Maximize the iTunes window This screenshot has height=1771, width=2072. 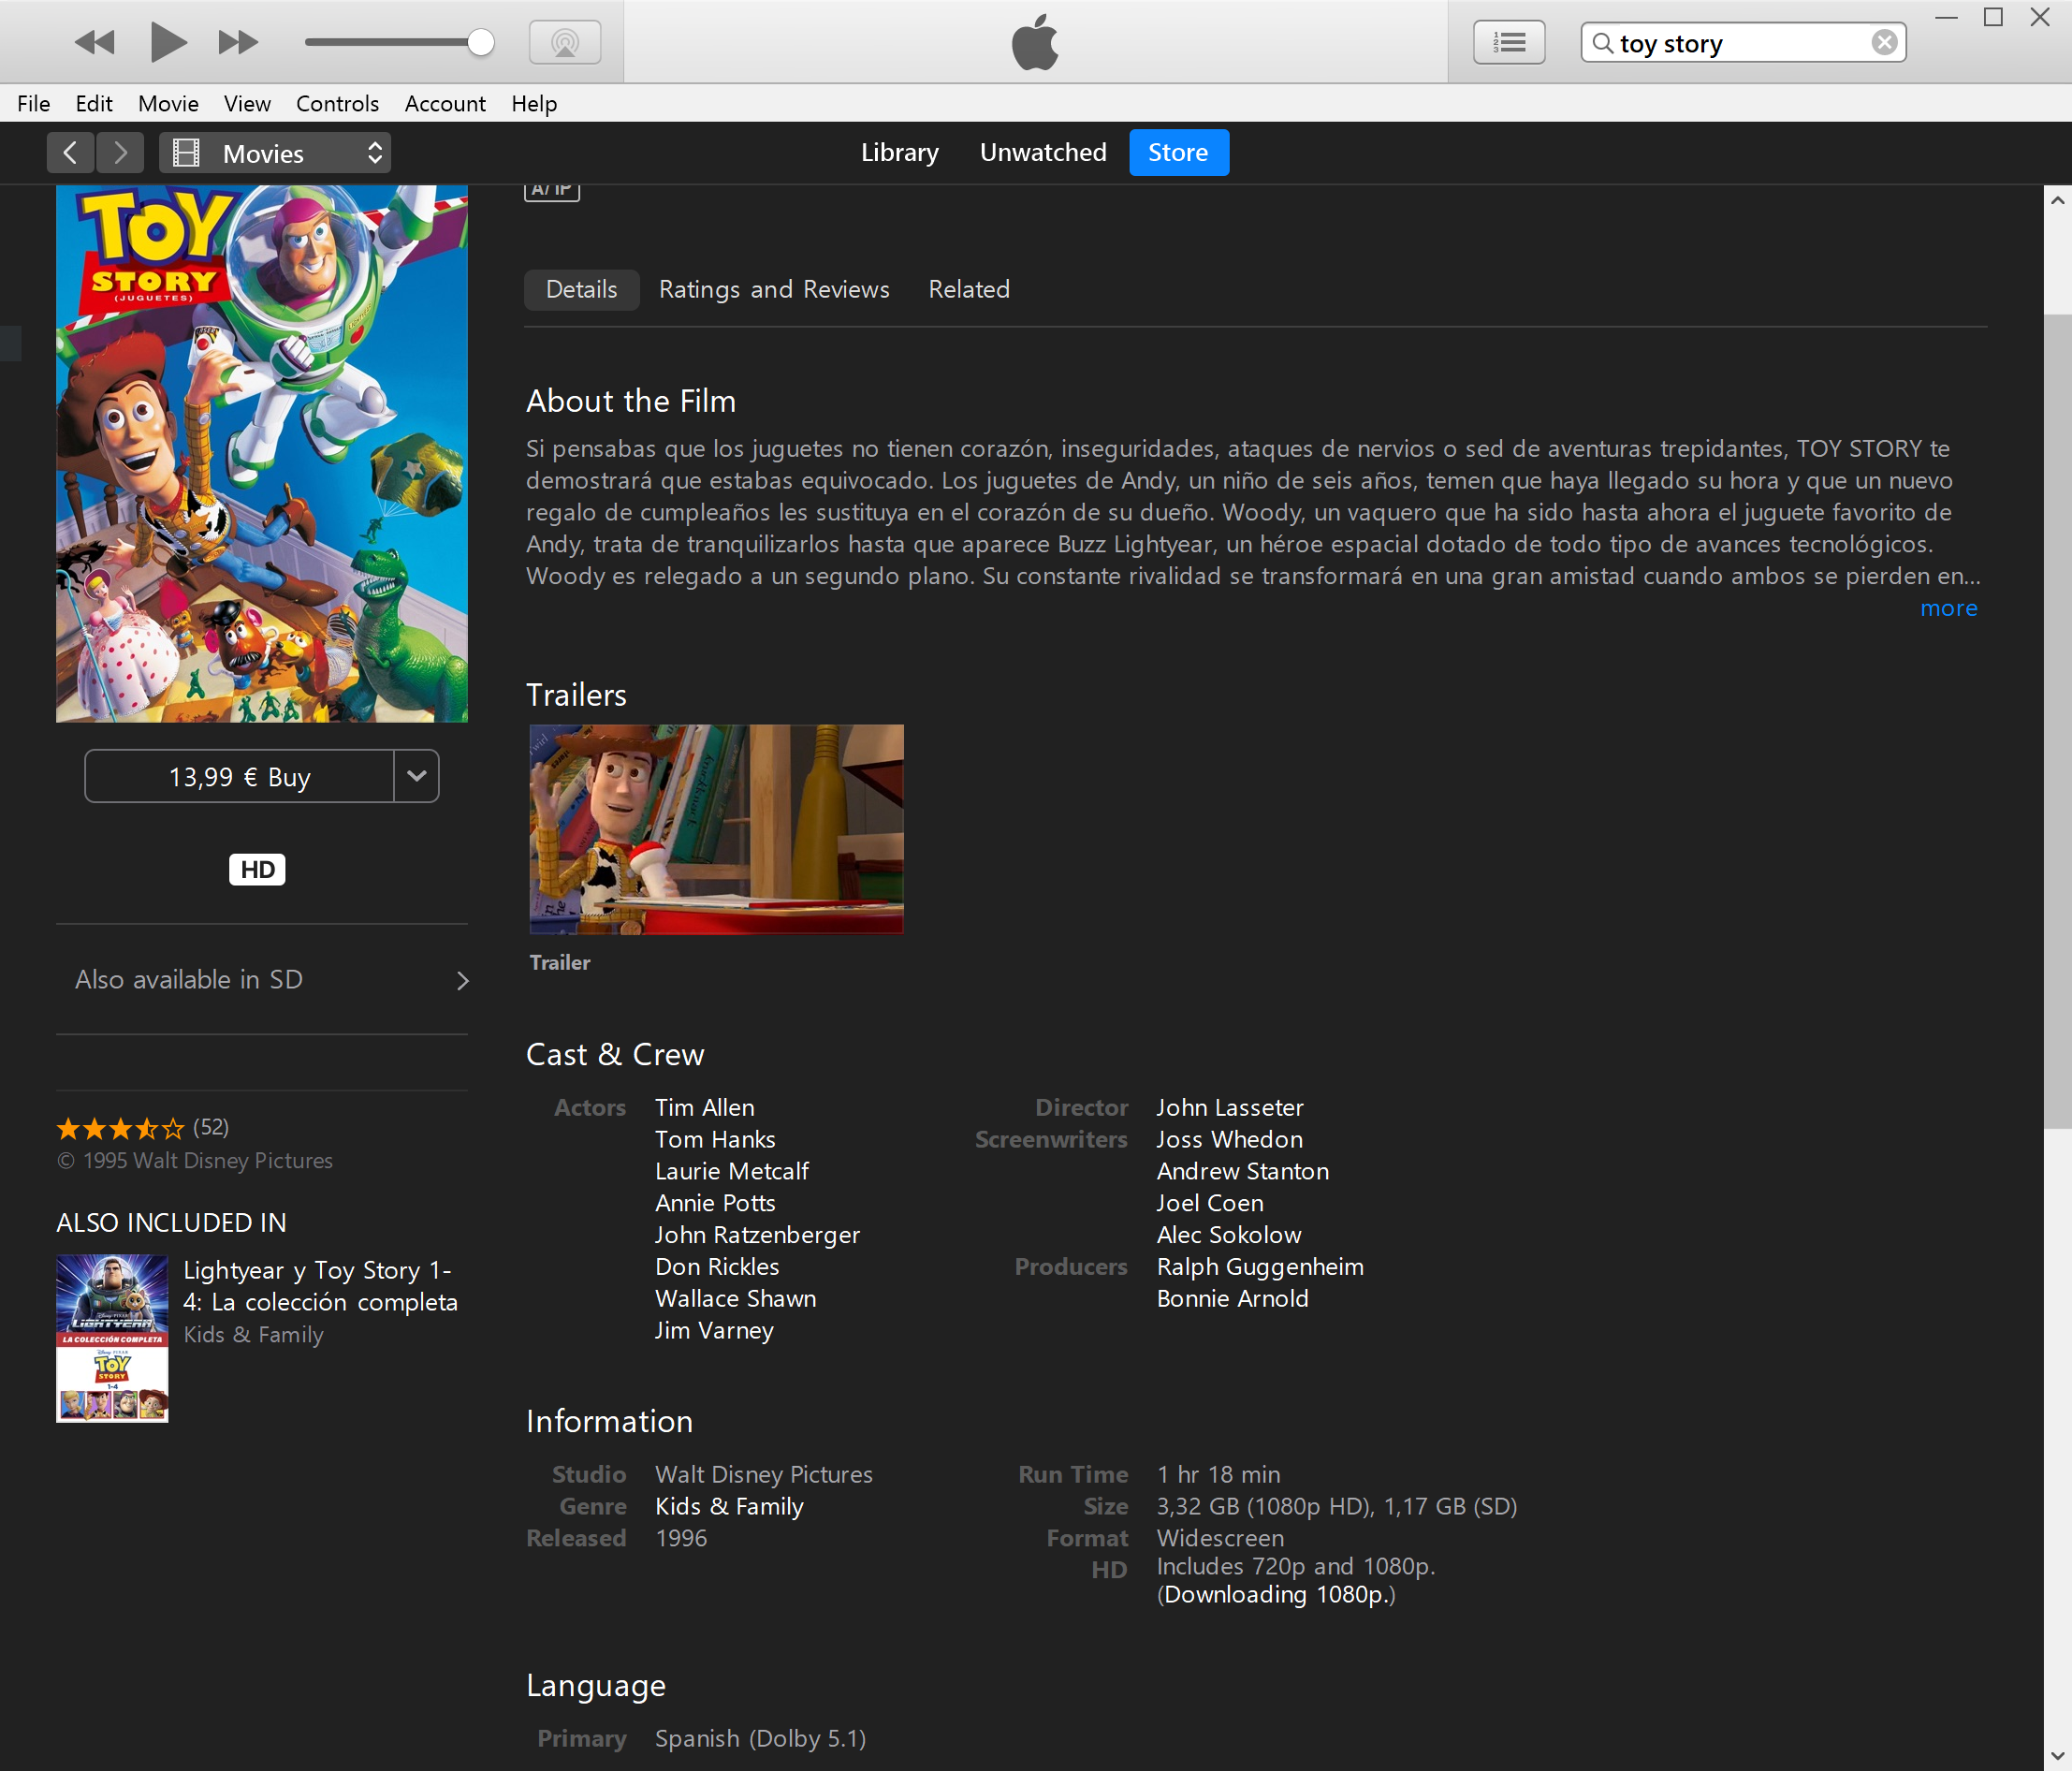[1993, 17]
